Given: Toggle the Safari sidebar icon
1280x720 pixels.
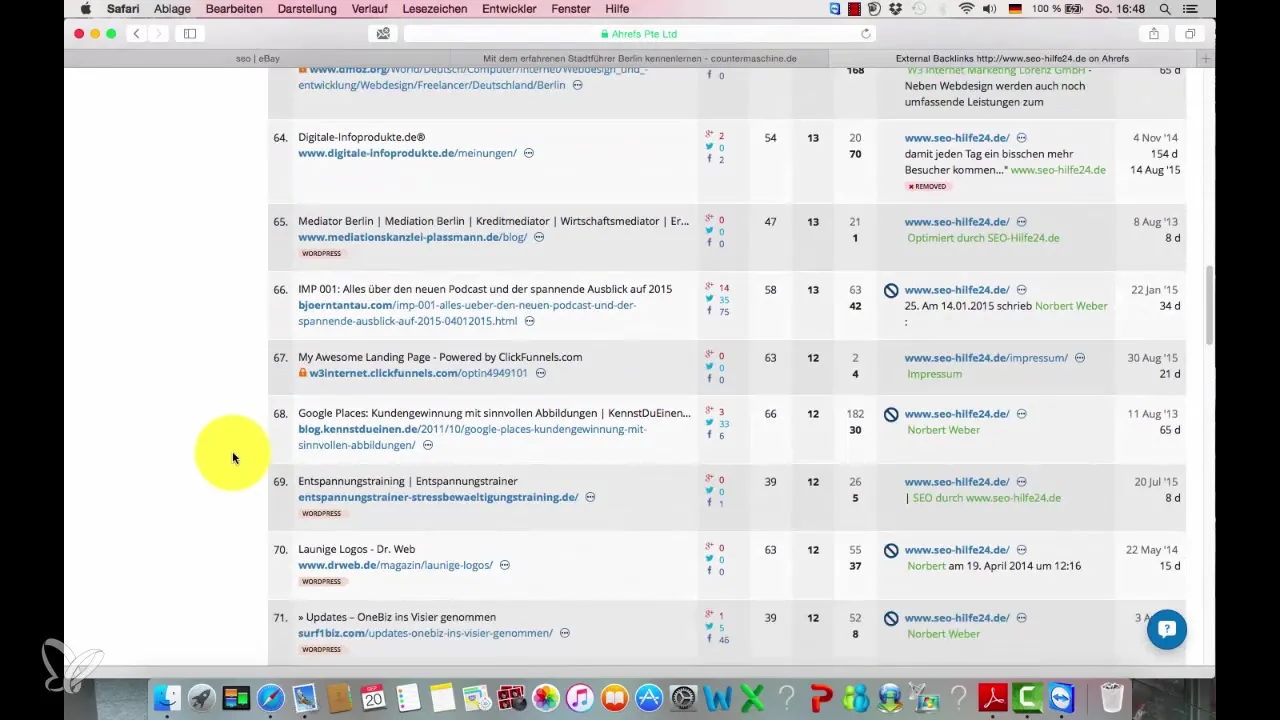Looking at the screenshot, I should click(x=190, y=33).
